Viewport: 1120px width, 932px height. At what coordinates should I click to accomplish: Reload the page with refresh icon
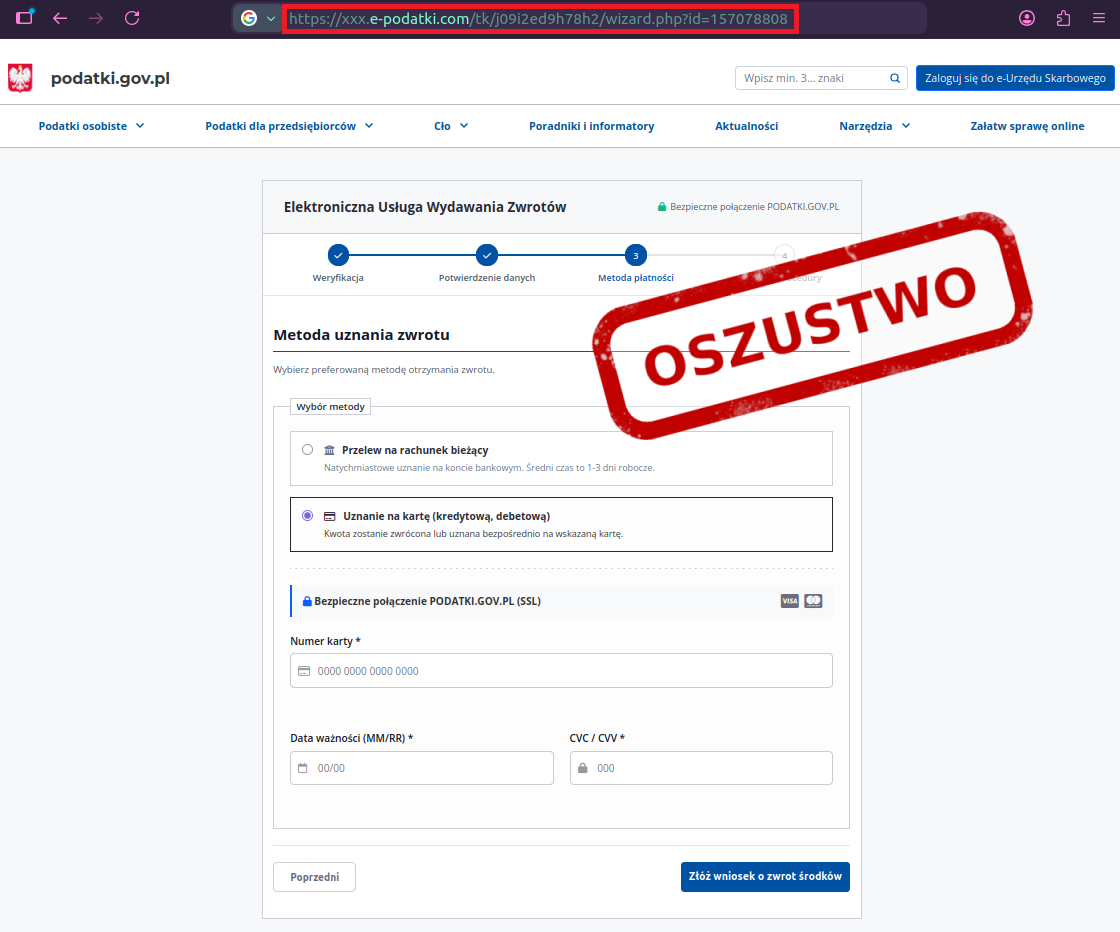click(132, 18)
